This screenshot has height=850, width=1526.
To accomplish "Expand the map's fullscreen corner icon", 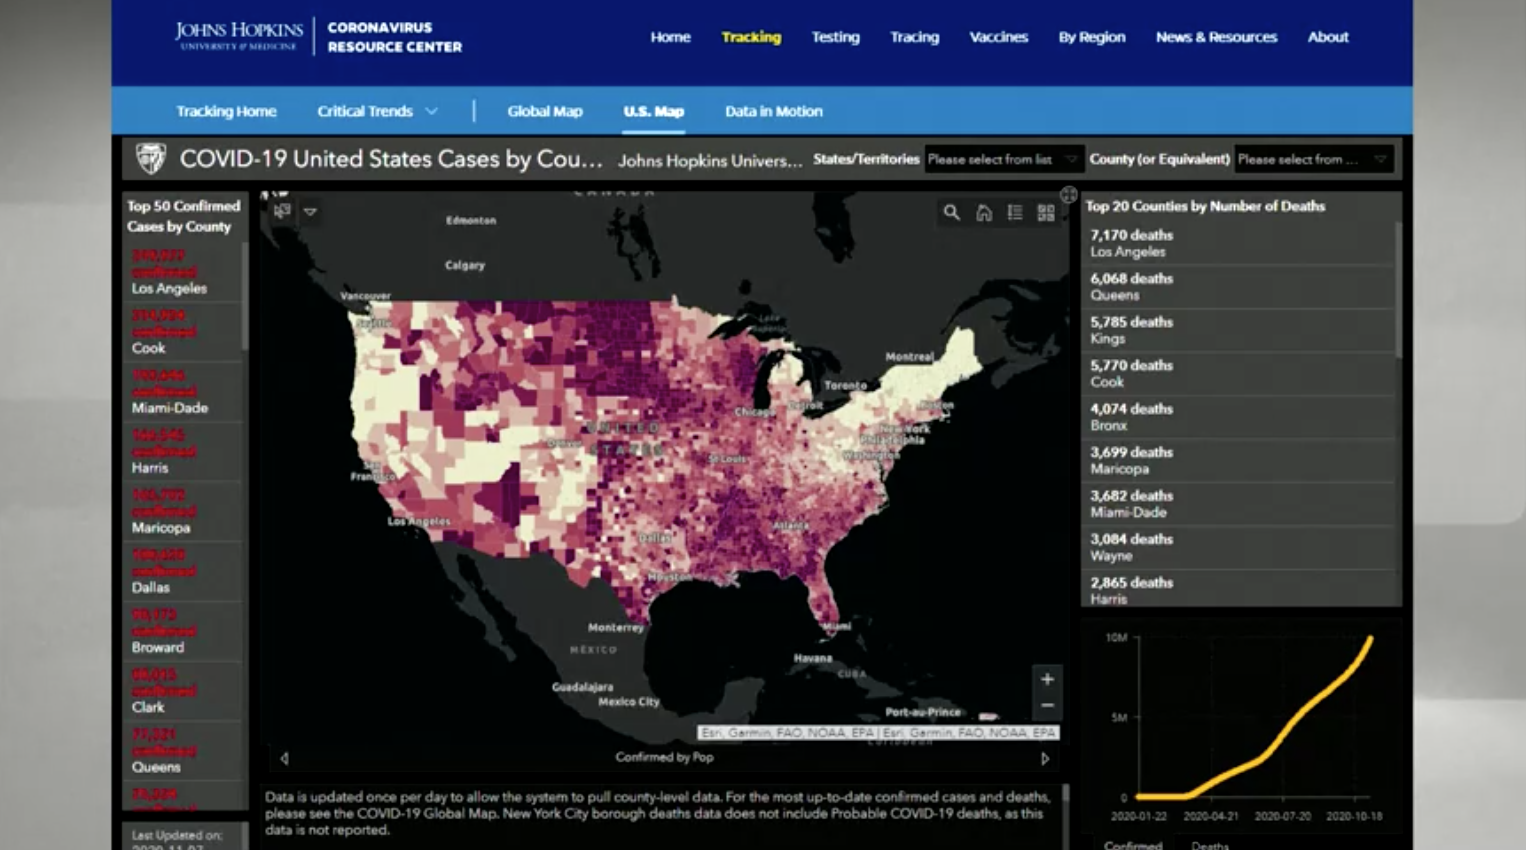I will click(x=1068, y=194).
